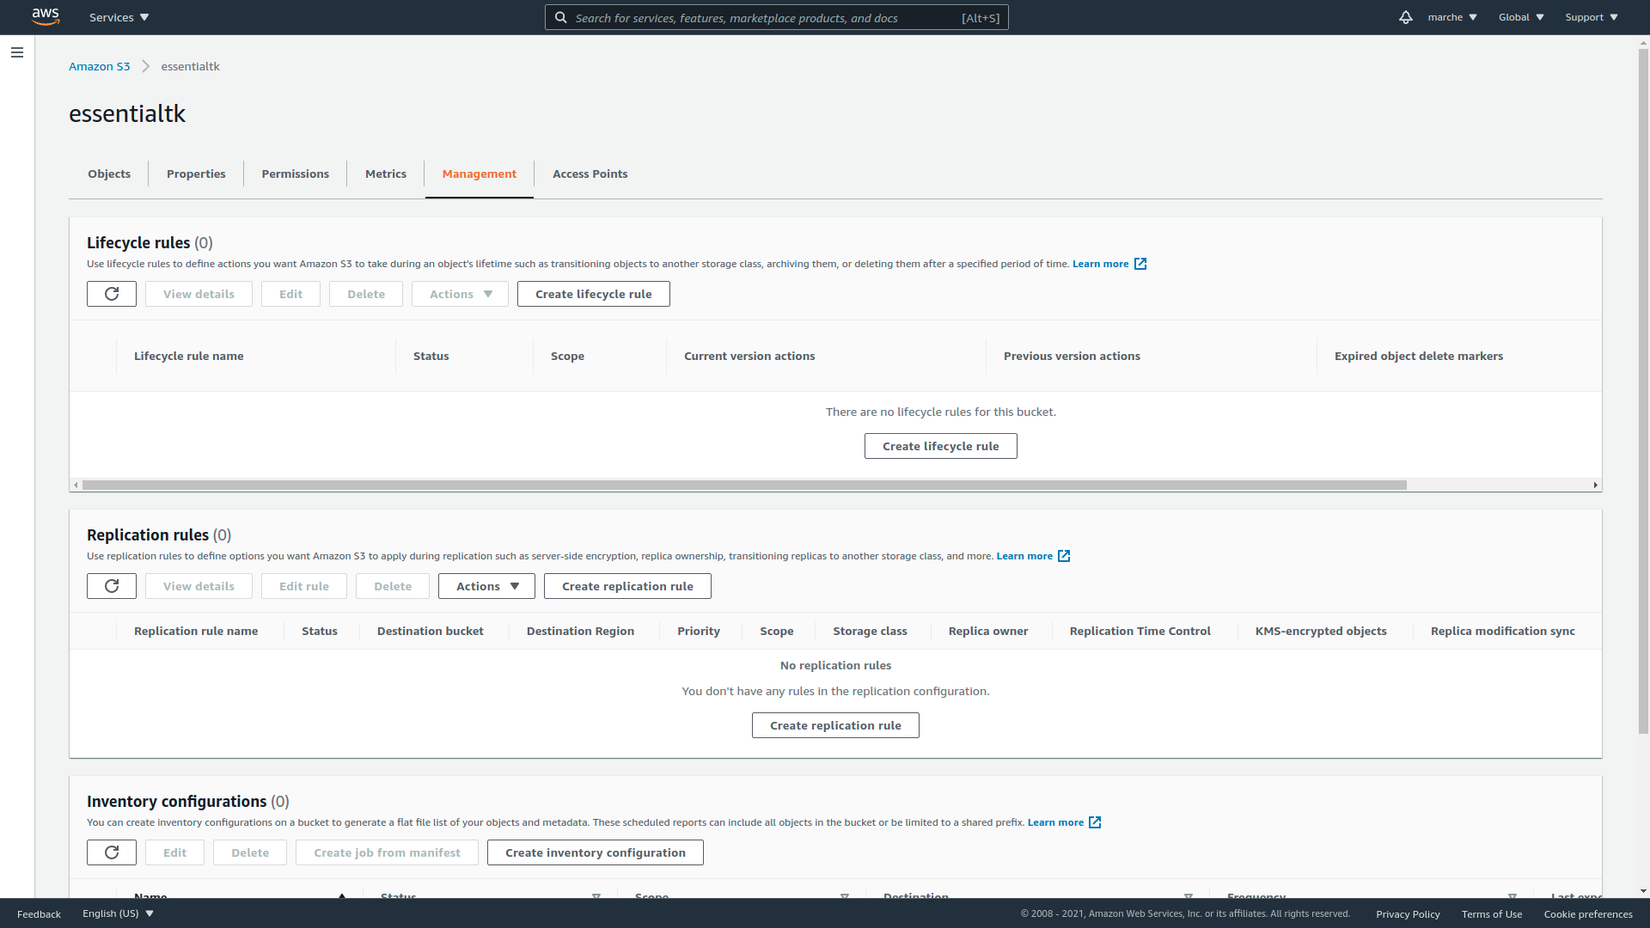Switch to the Properties tab

(x=196, y=174)
